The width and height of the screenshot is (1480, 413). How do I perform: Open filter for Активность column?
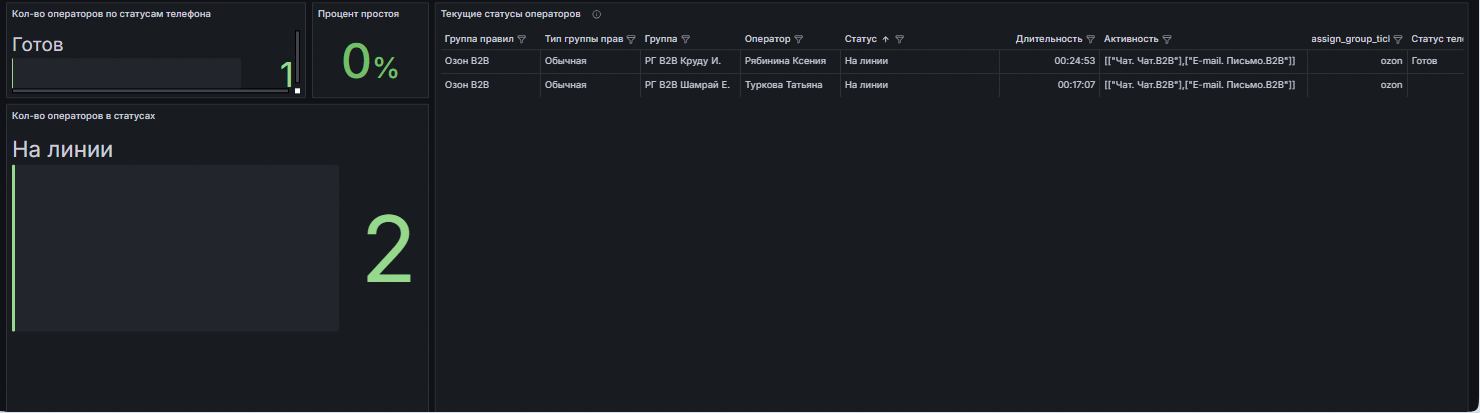point(1167,39)
